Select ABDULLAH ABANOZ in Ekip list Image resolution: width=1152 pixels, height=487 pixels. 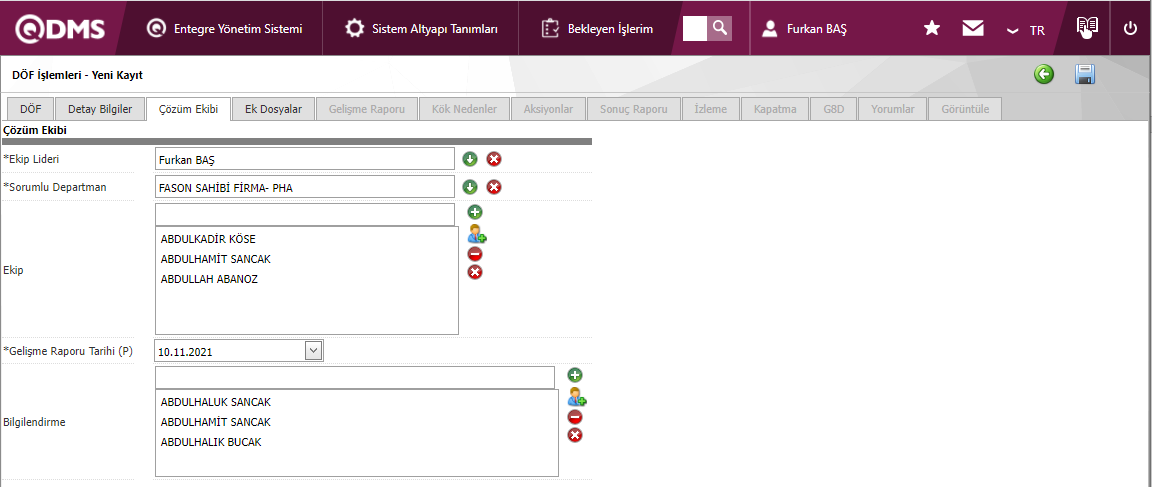pos(209,279)
